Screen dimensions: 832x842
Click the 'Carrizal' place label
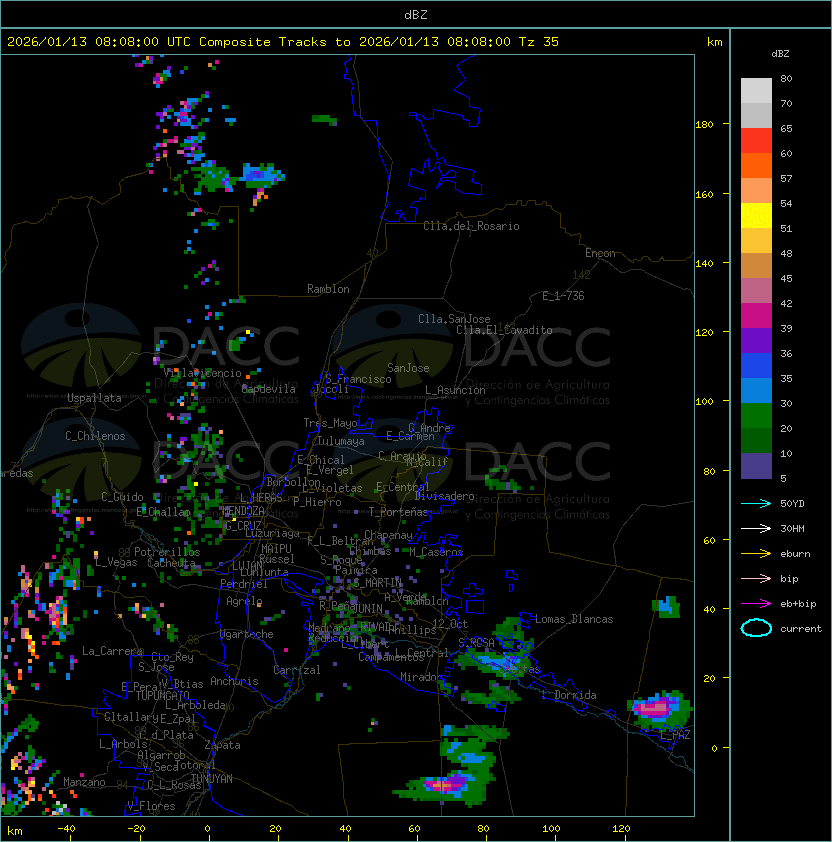[296, 670]
